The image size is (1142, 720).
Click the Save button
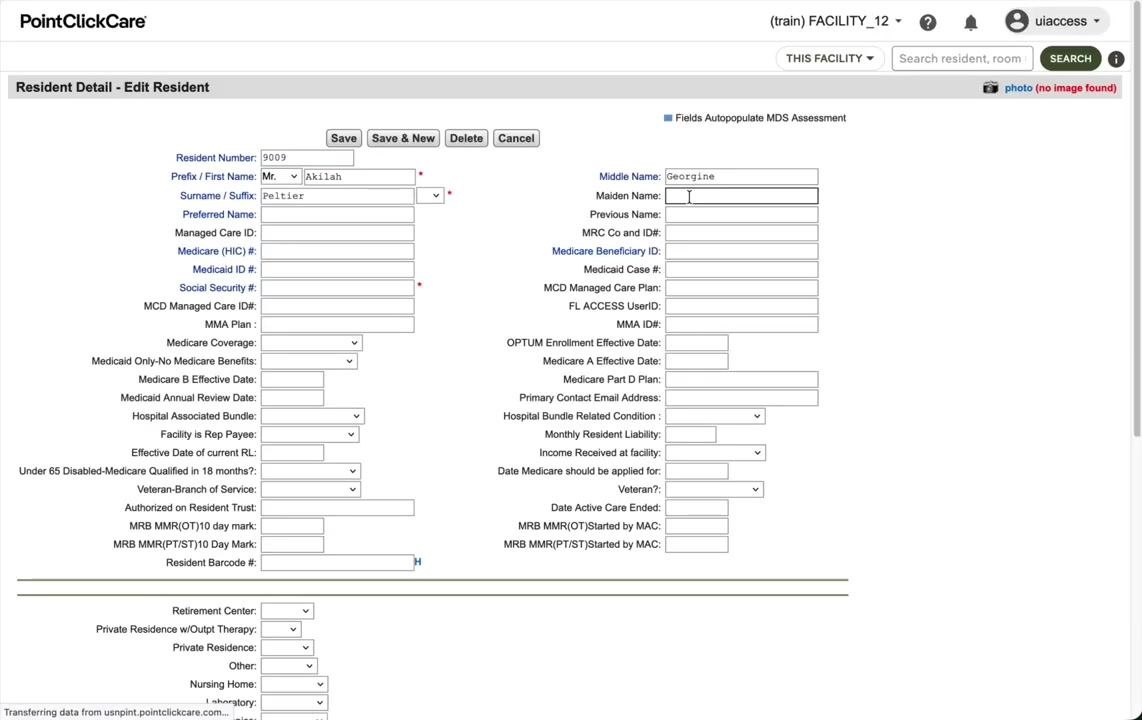point(344,138)
